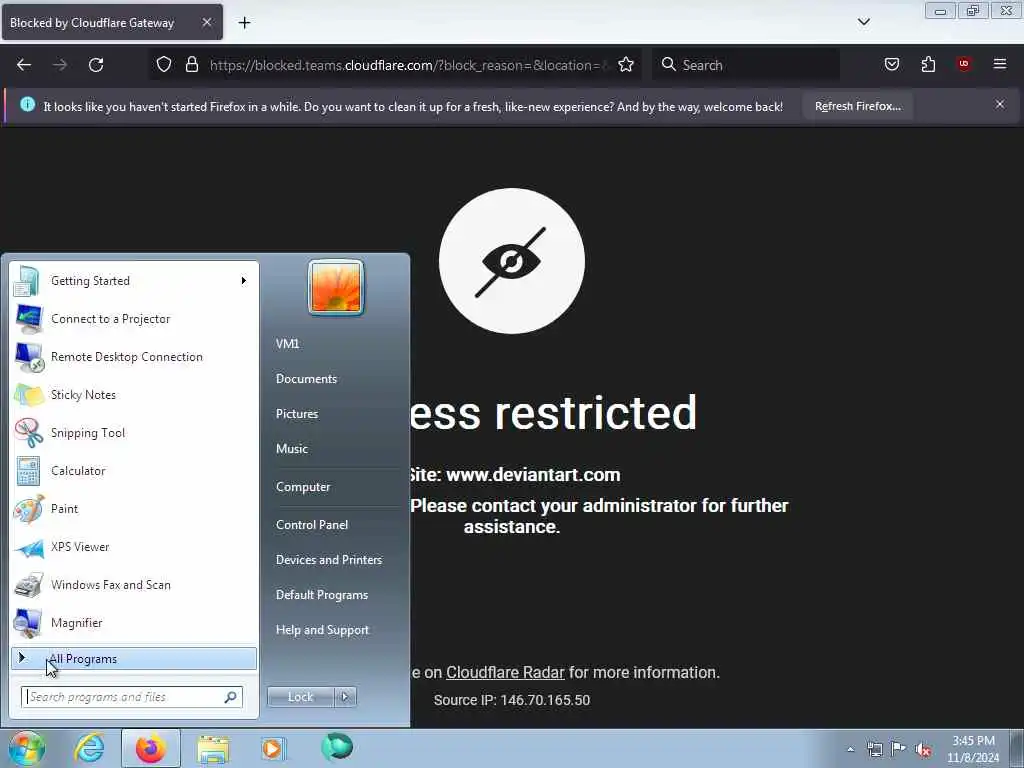Expand the Getting Started submenu arrow
This screenshot has height=768, width=1024.
pyautogui.click(x=244, y=281)
